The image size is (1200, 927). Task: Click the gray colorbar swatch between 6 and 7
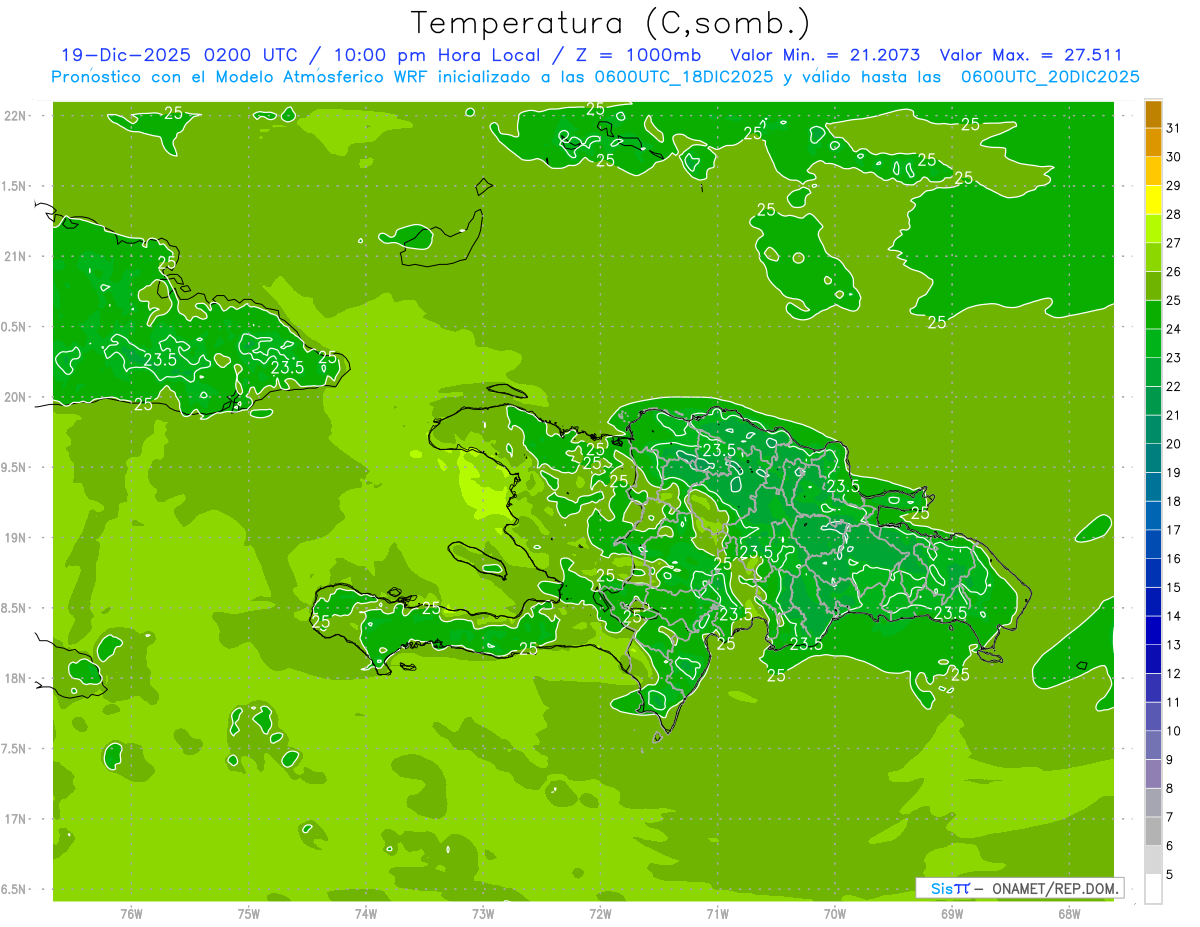click(x=1153, y=831)
